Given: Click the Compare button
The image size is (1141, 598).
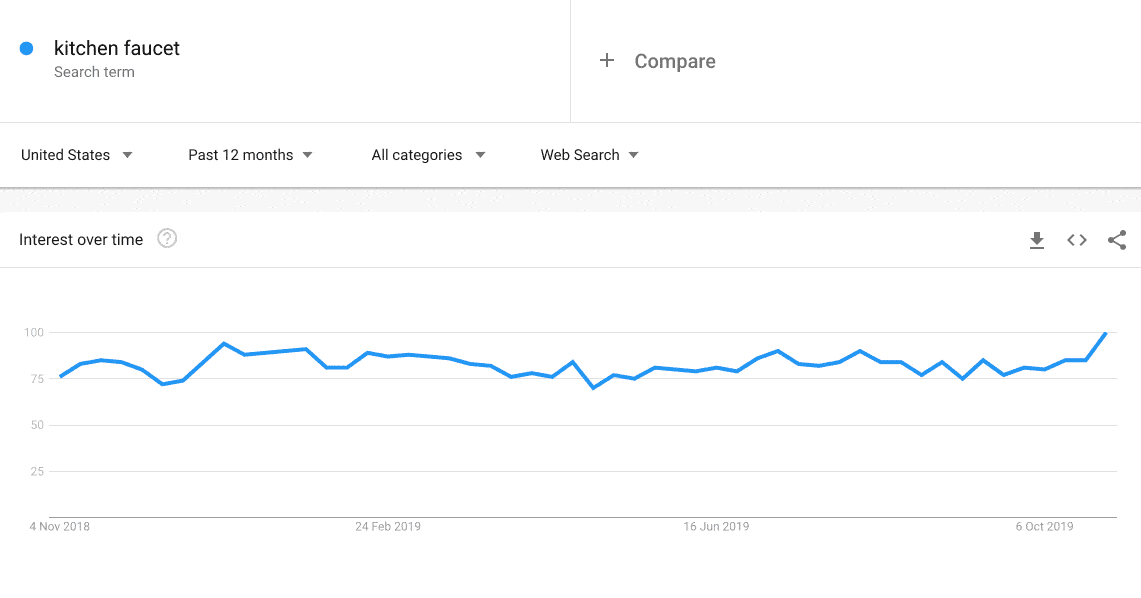Looking at the screenshot, I should 675,61.
